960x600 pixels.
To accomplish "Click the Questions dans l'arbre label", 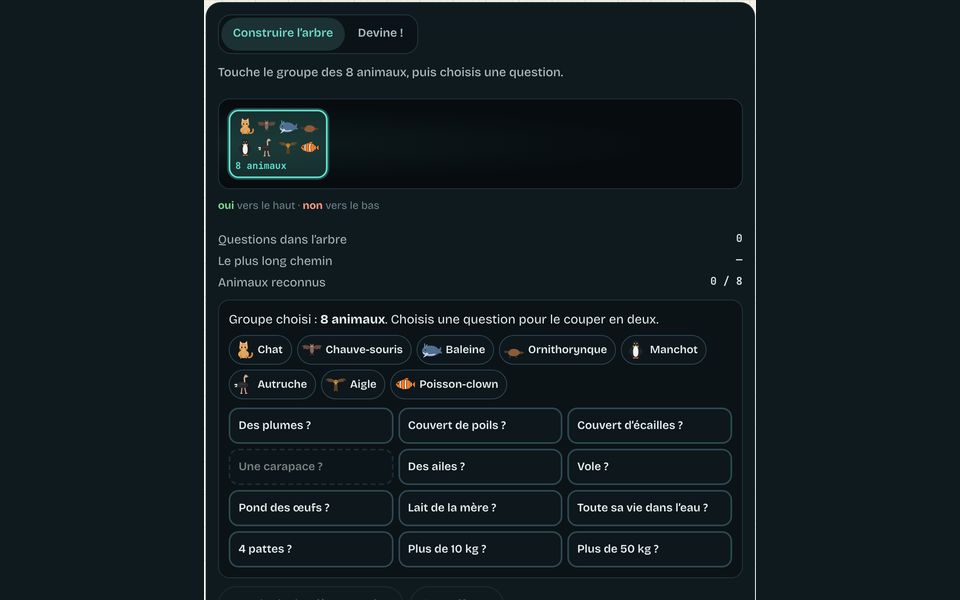I will 282,239.
